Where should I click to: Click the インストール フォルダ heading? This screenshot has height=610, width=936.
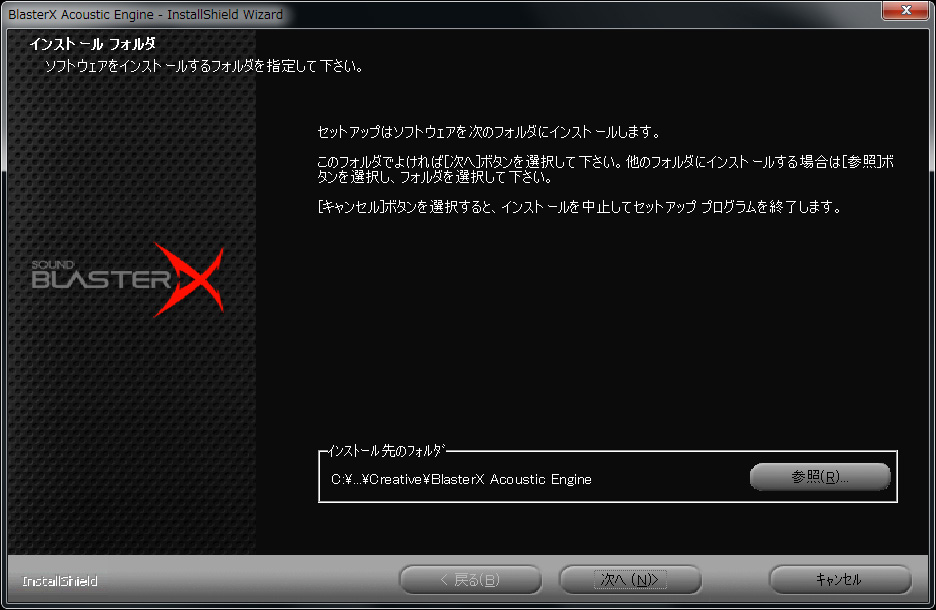93,44
